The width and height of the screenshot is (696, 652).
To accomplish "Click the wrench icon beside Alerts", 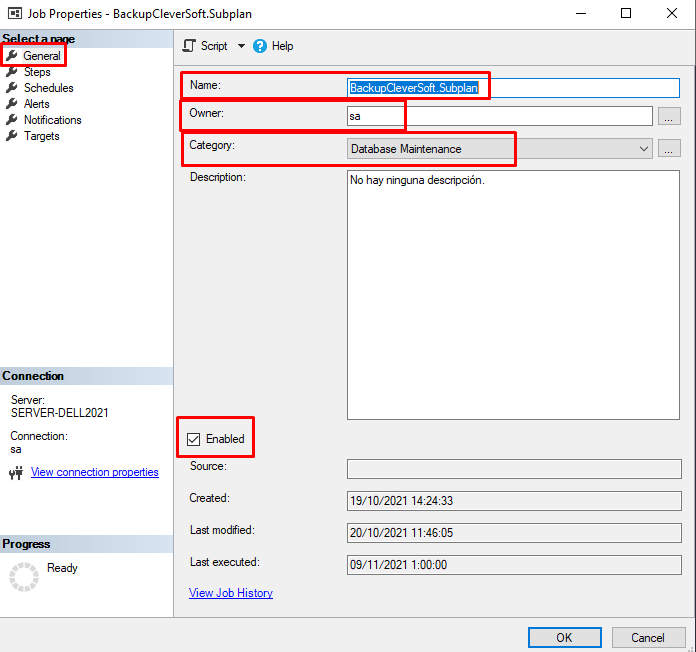I will tap(12, 104).
